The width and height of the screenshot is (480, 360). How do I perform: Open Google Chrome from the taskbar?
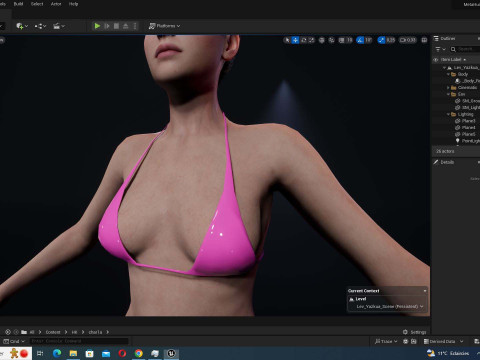click(139, 353)
